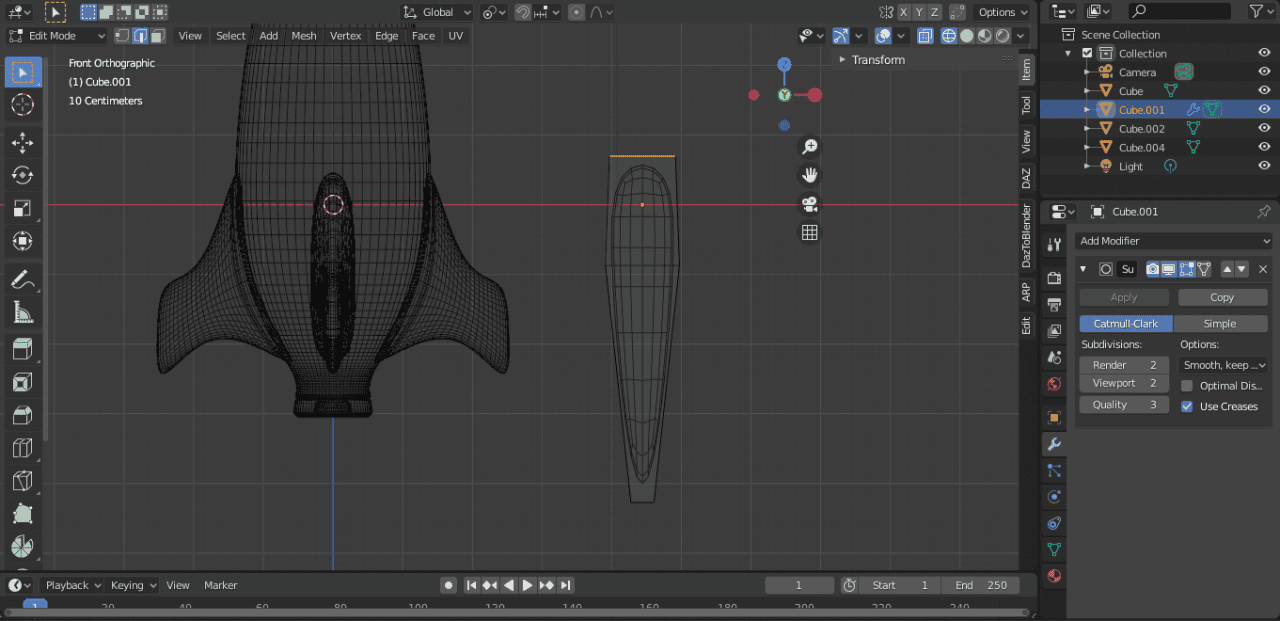Select the Move tool
The width and height of the screenshot is (1280, 621).
tap(22, 143)
